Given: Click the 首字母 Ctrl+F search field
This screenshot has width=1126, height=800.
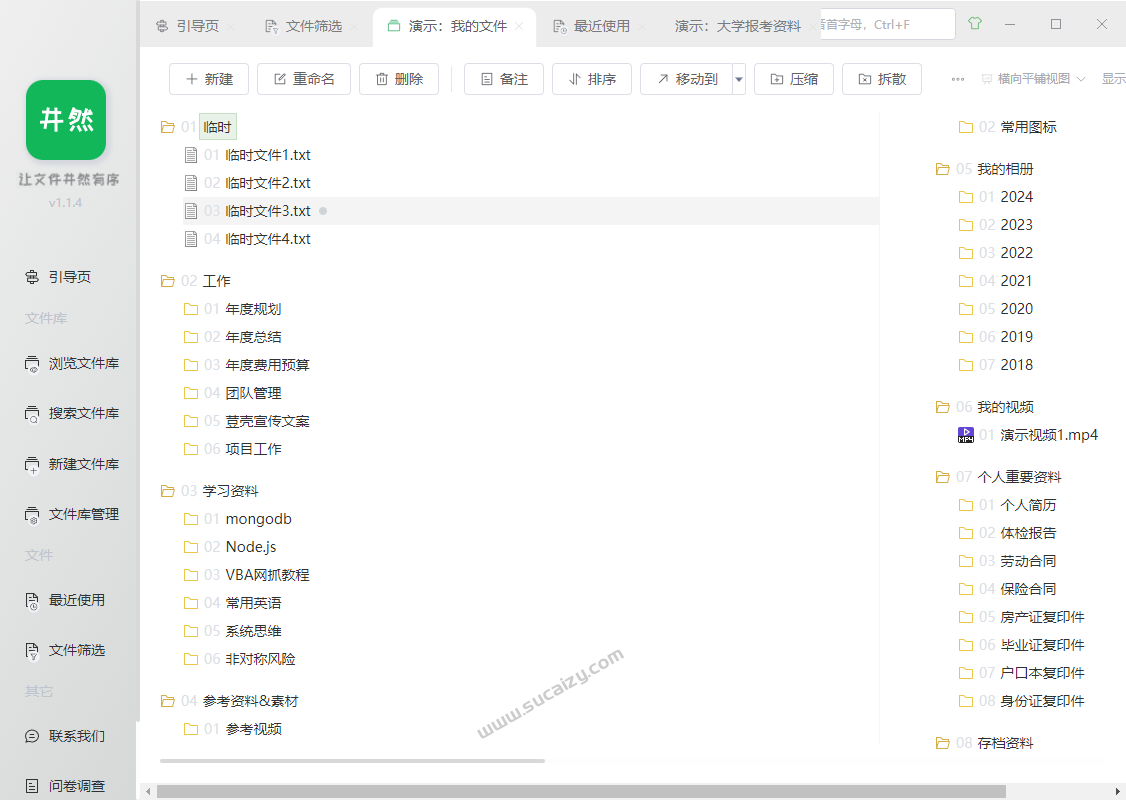Looking at the screenshot, I should pos(887,24).
